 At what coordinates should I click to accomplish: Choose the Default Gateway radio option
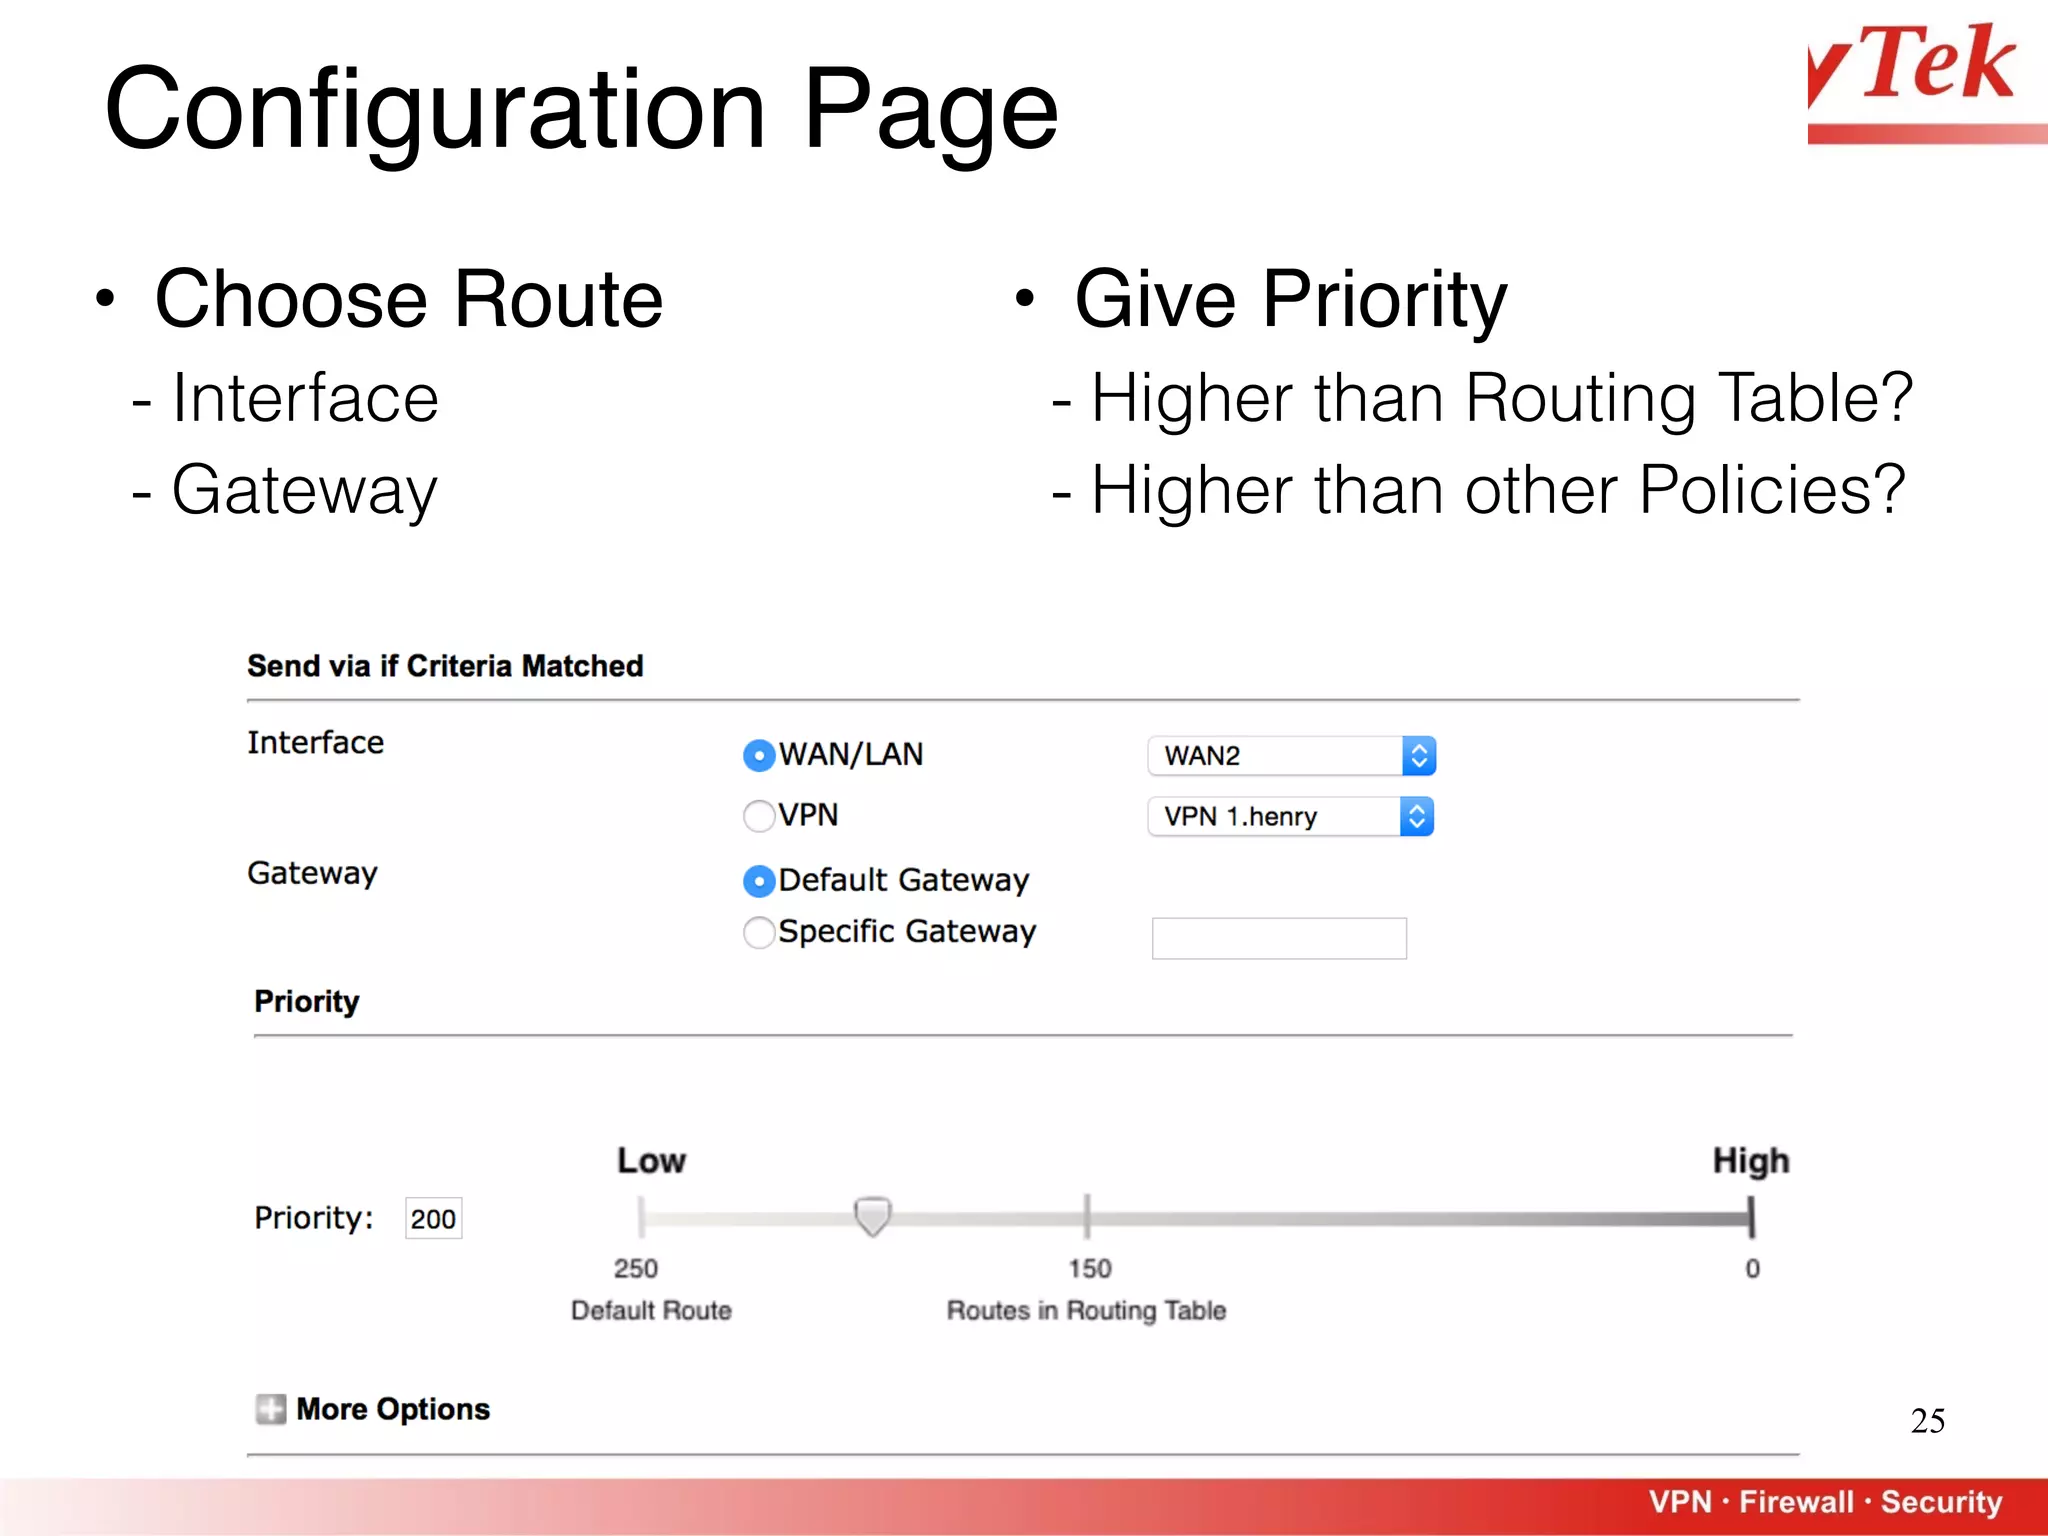pyautogui.click(x=759, y=881)
